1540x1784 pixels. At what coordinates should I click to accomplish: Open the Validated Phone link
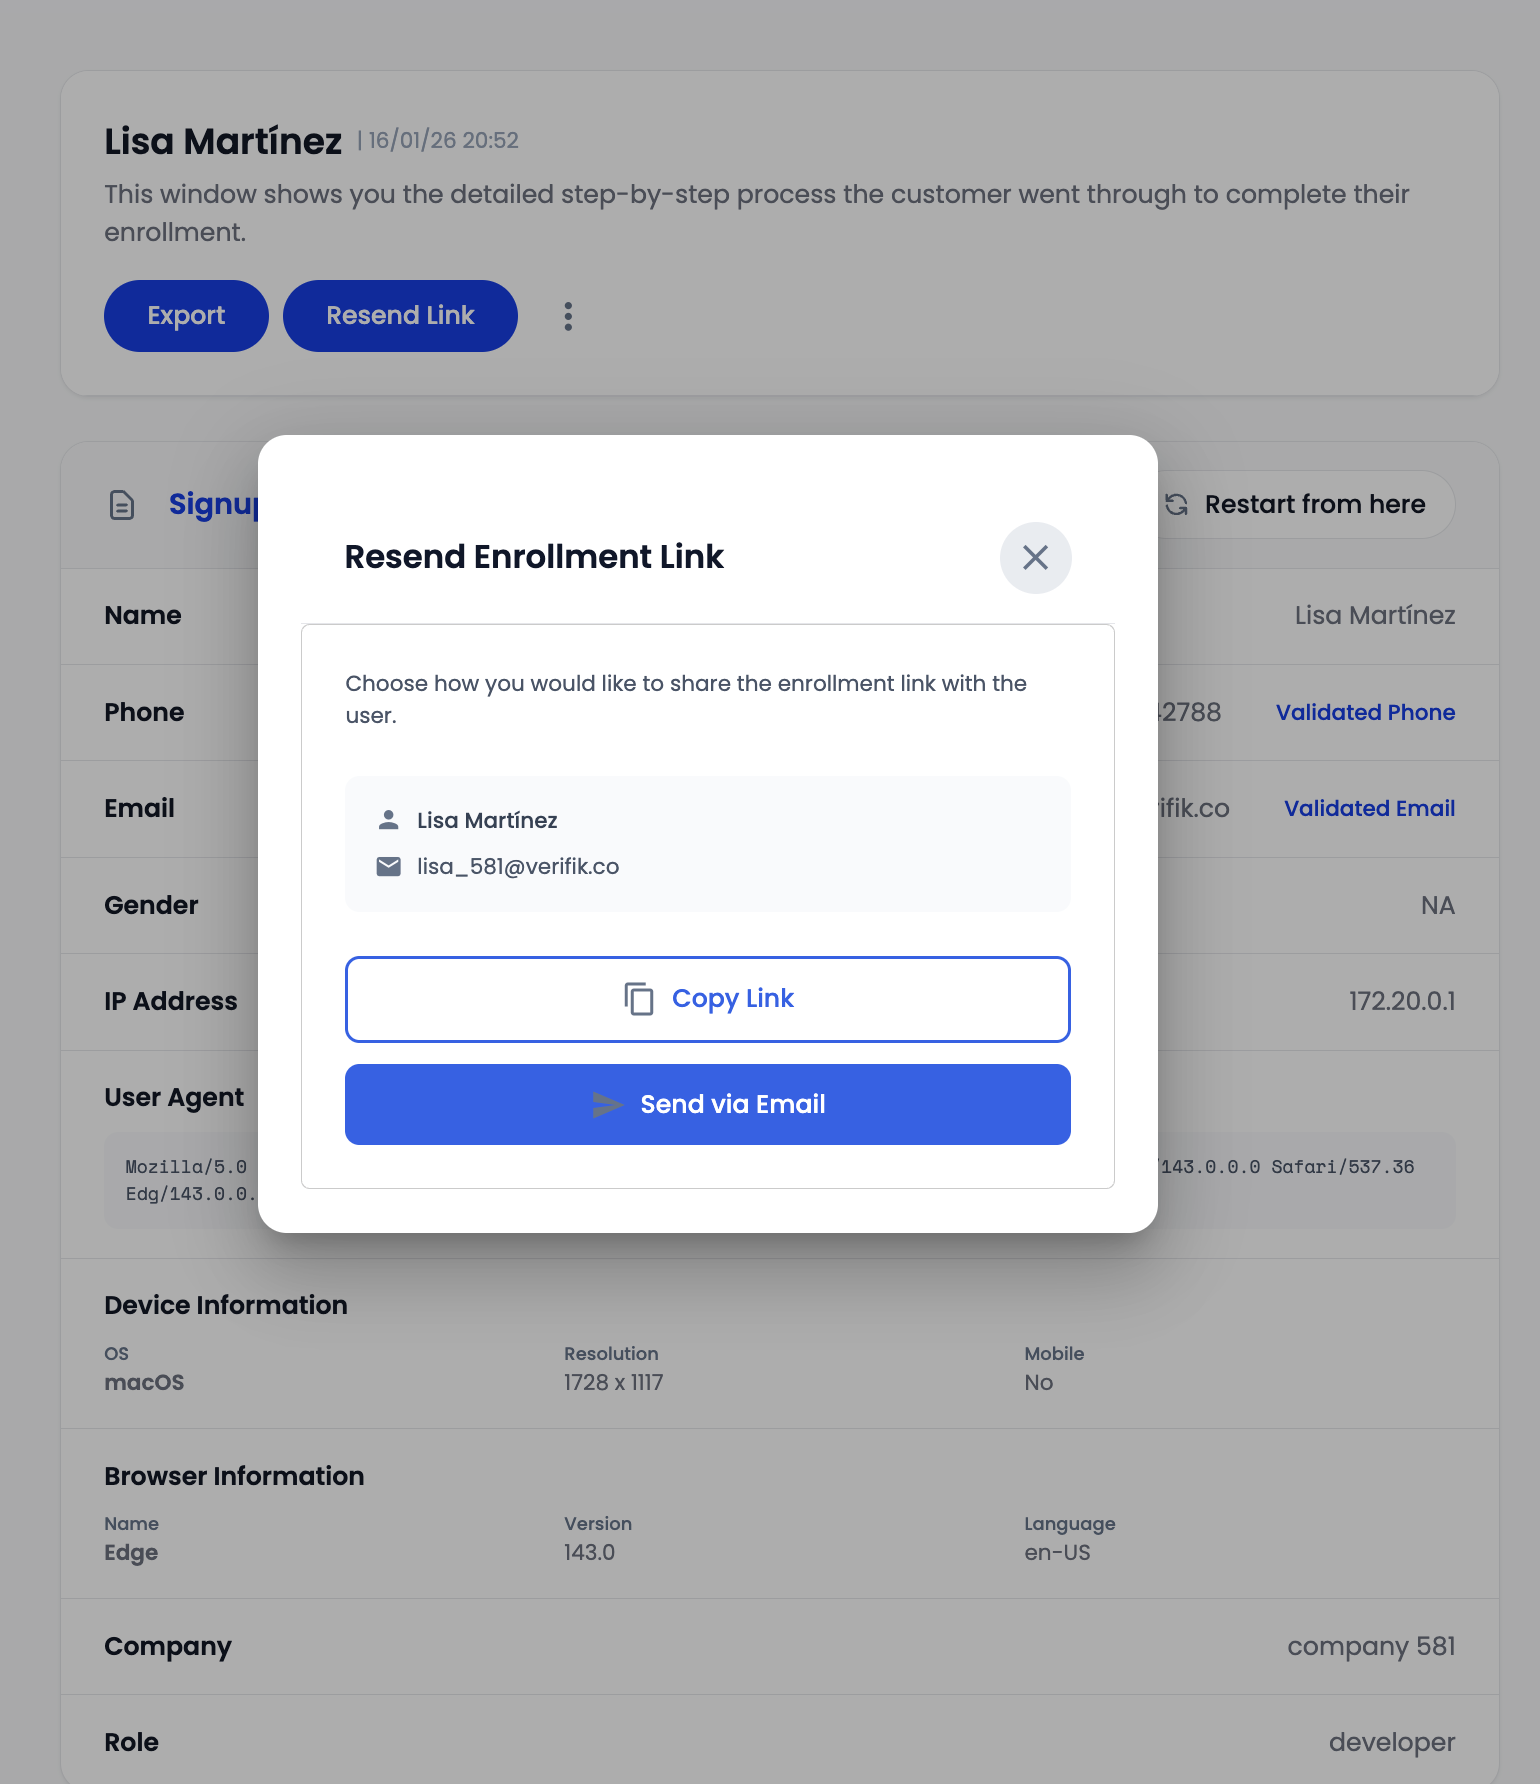pos(1365,712)
